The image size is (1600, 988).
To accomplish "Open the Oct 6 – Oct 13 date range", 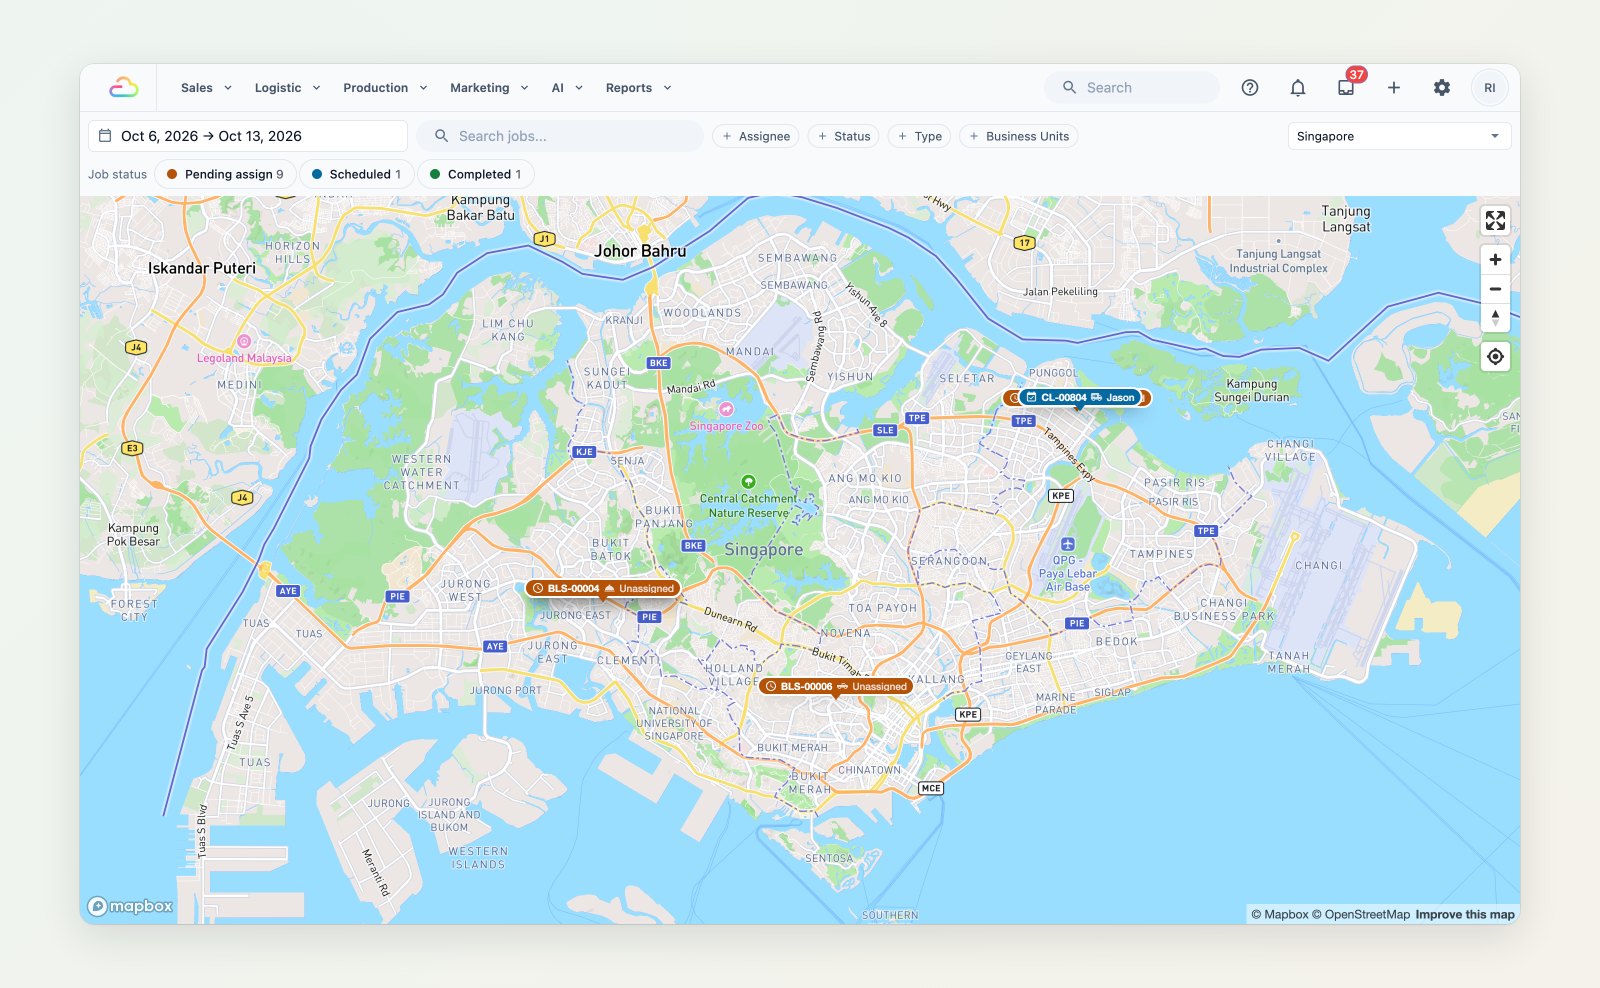I will point(248,136).
